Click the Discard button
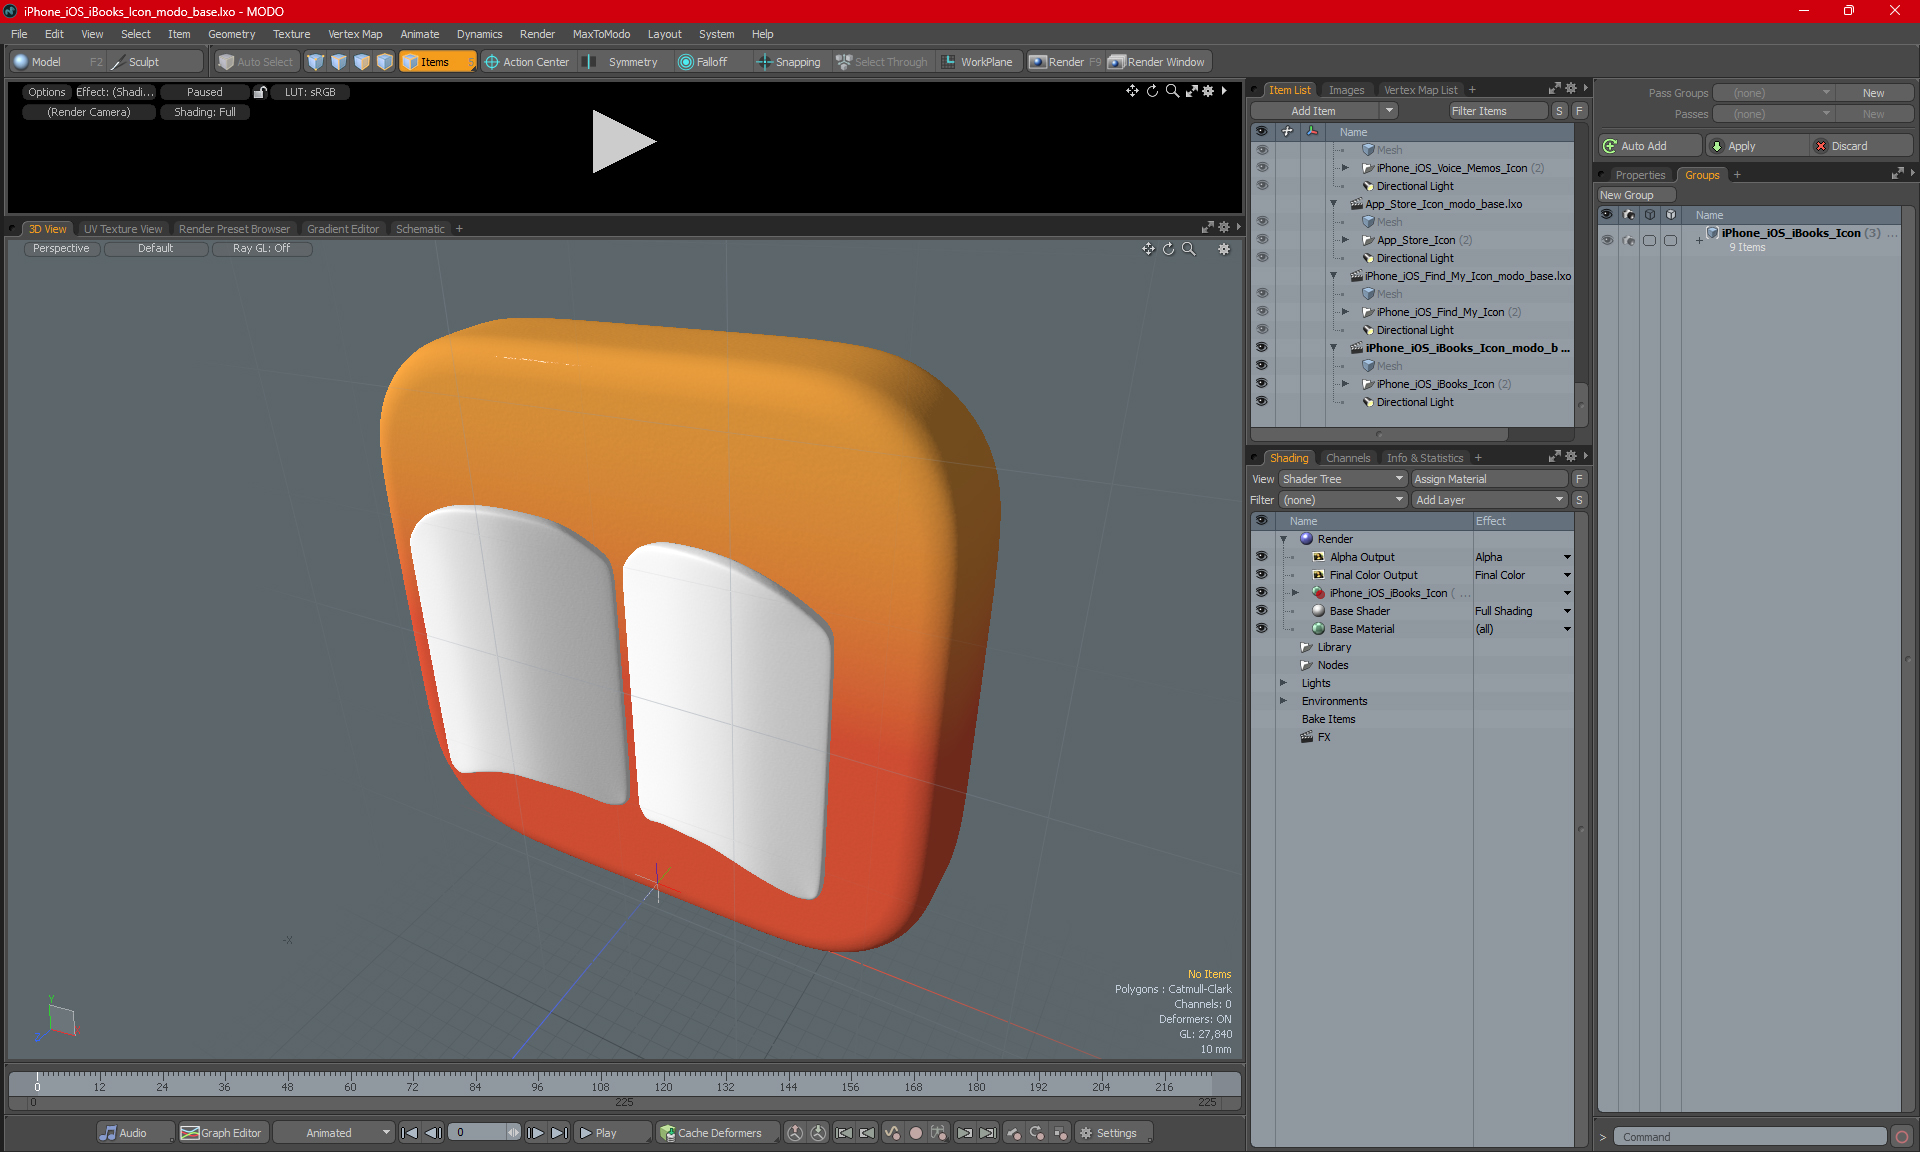This screenshot has width=1920, height=1152. [1861, 146]
